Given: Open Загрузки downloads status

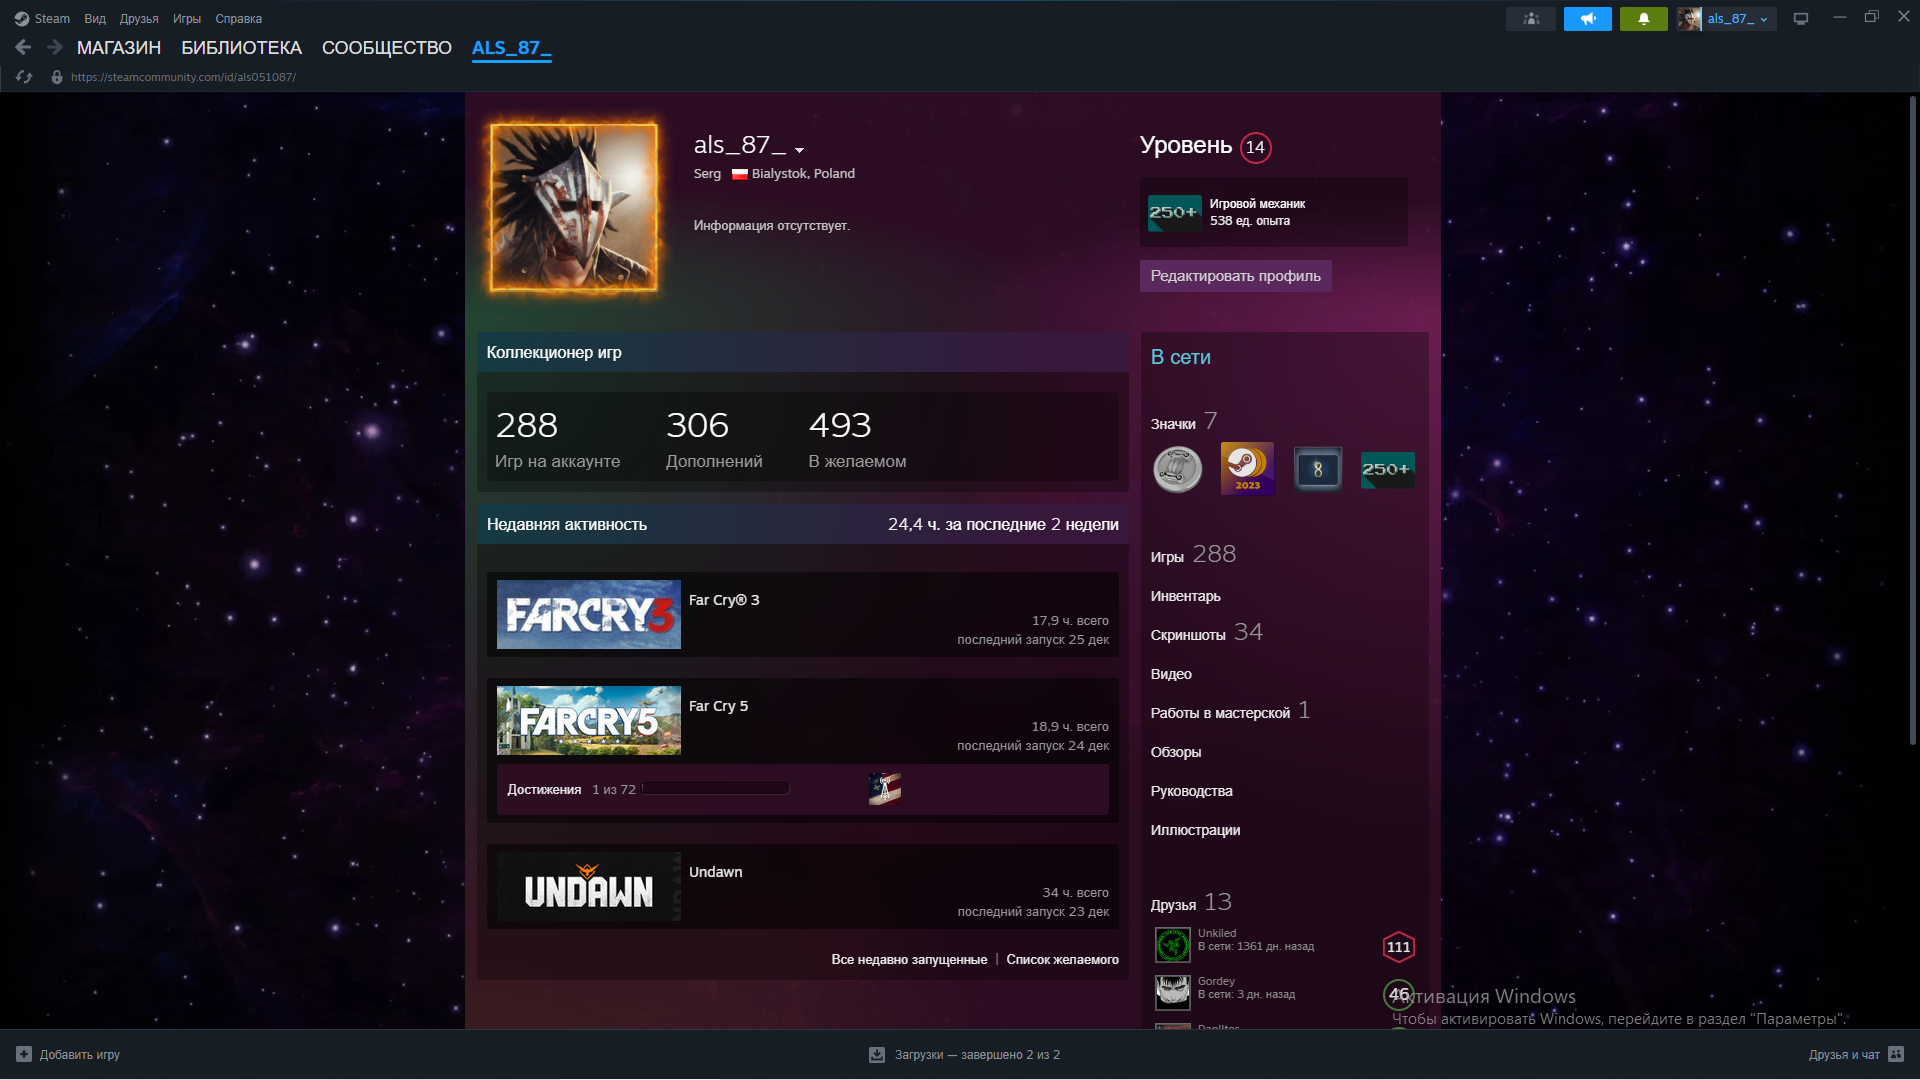Looking at the screenshot, I should (964, 1055).
